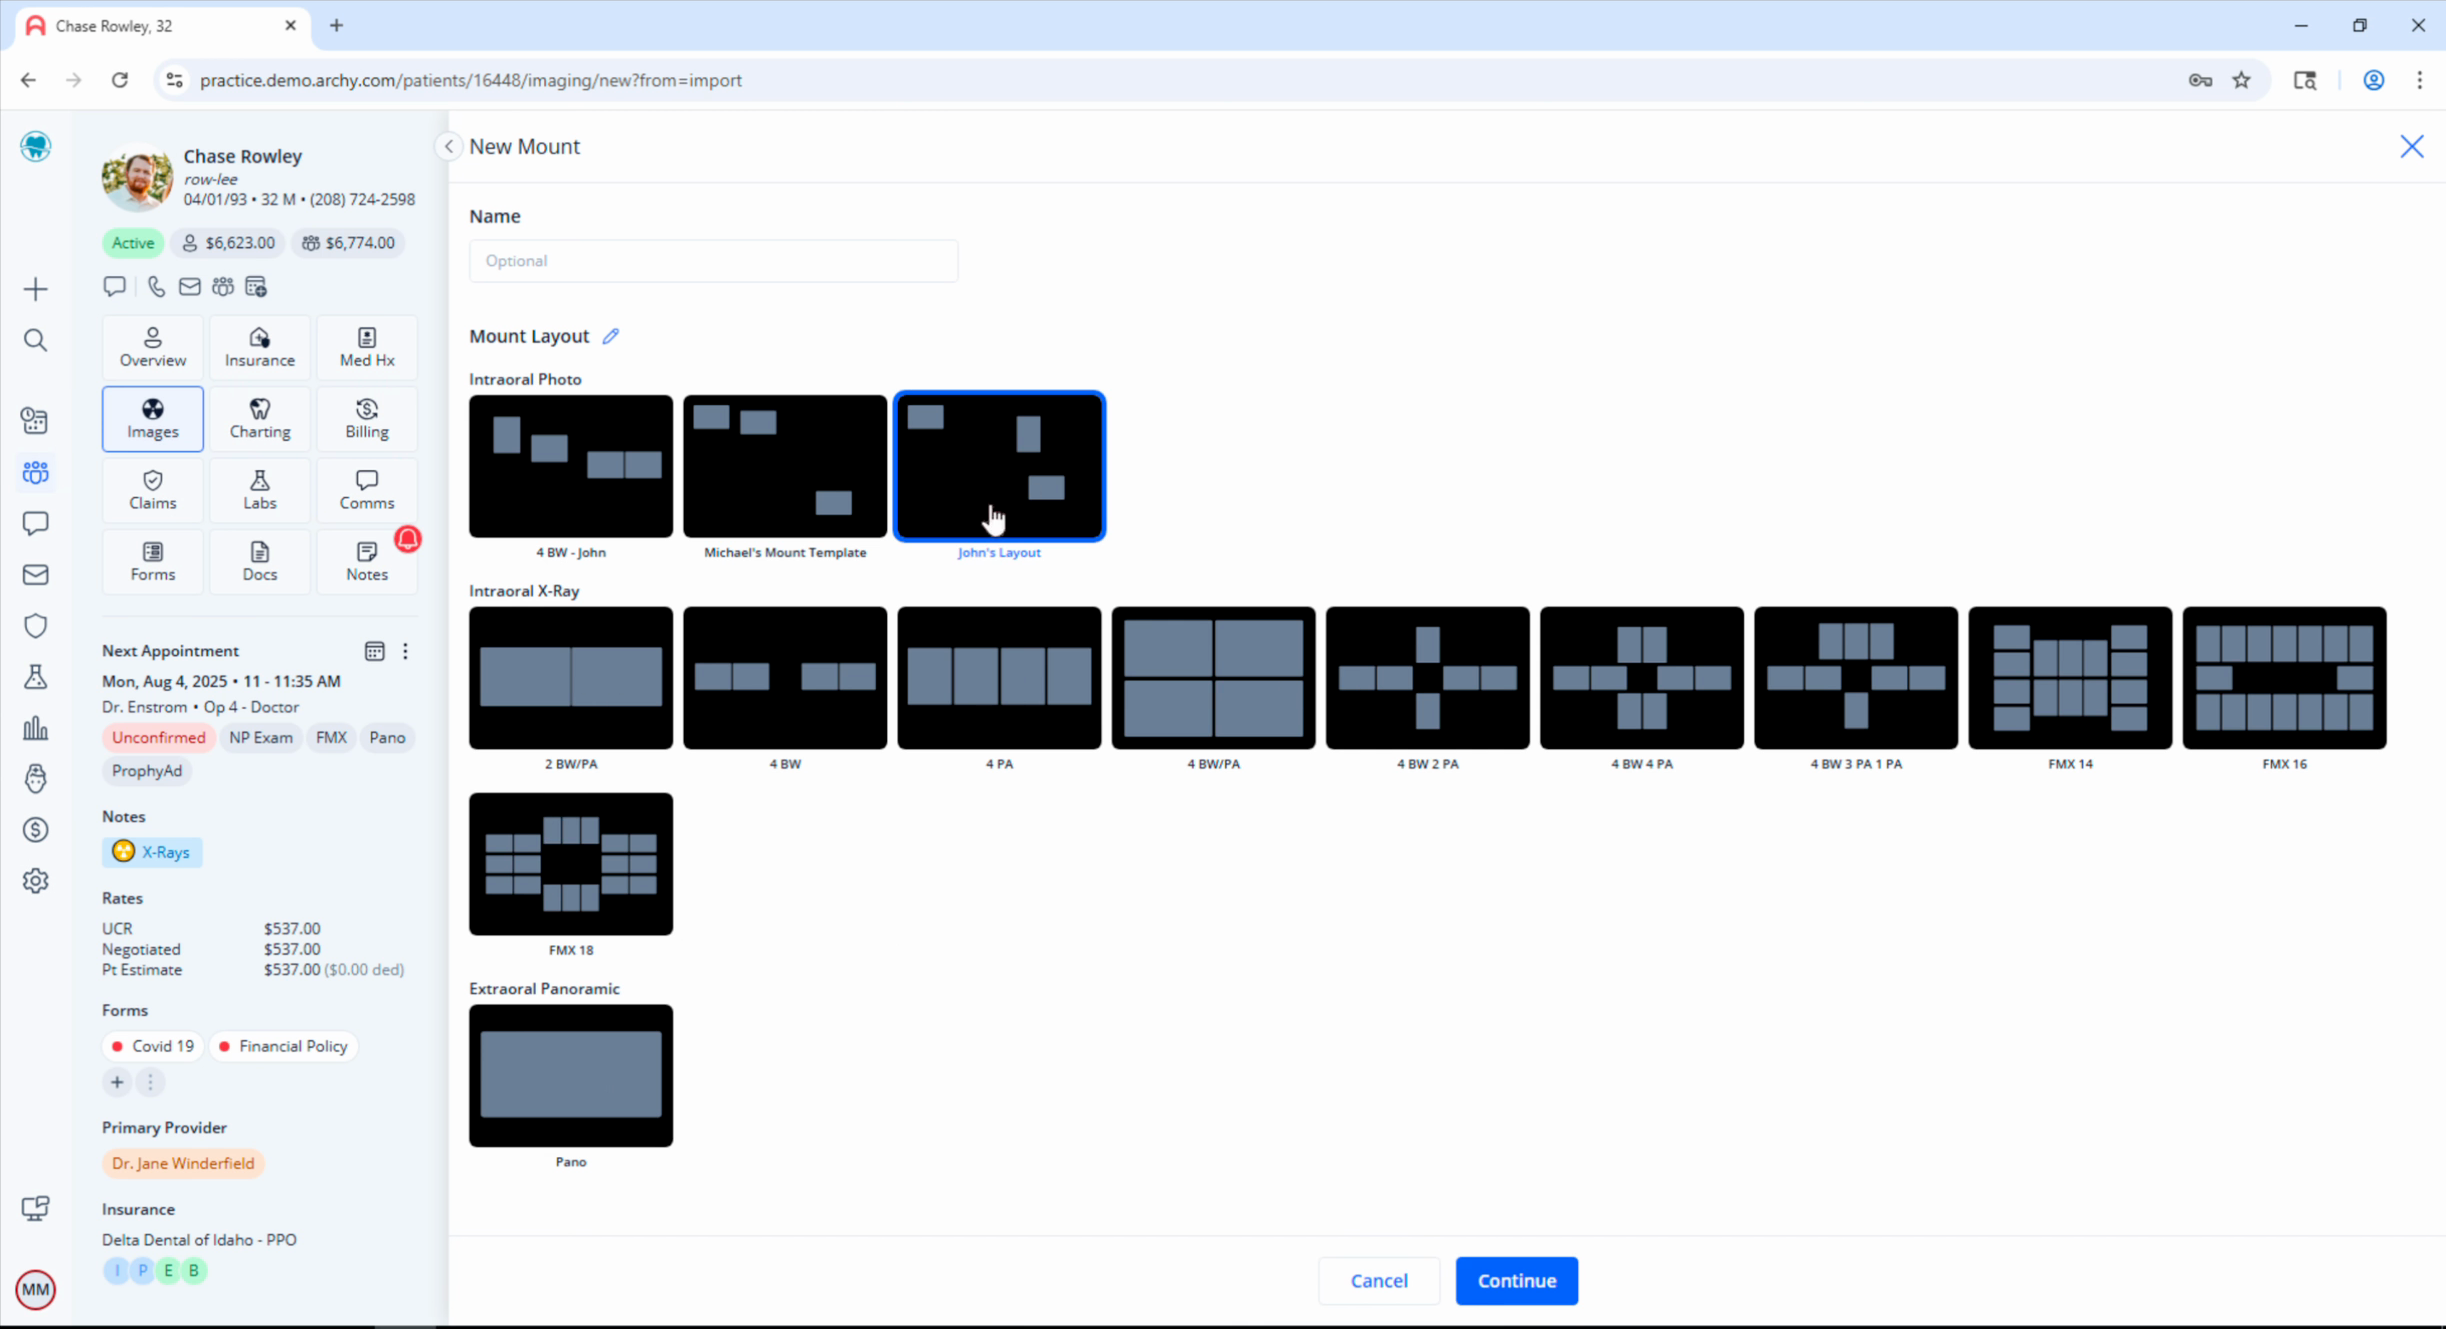Open the Labs tab
The height and width of the screenshot is (1329, 2446).
click(260, 491)
